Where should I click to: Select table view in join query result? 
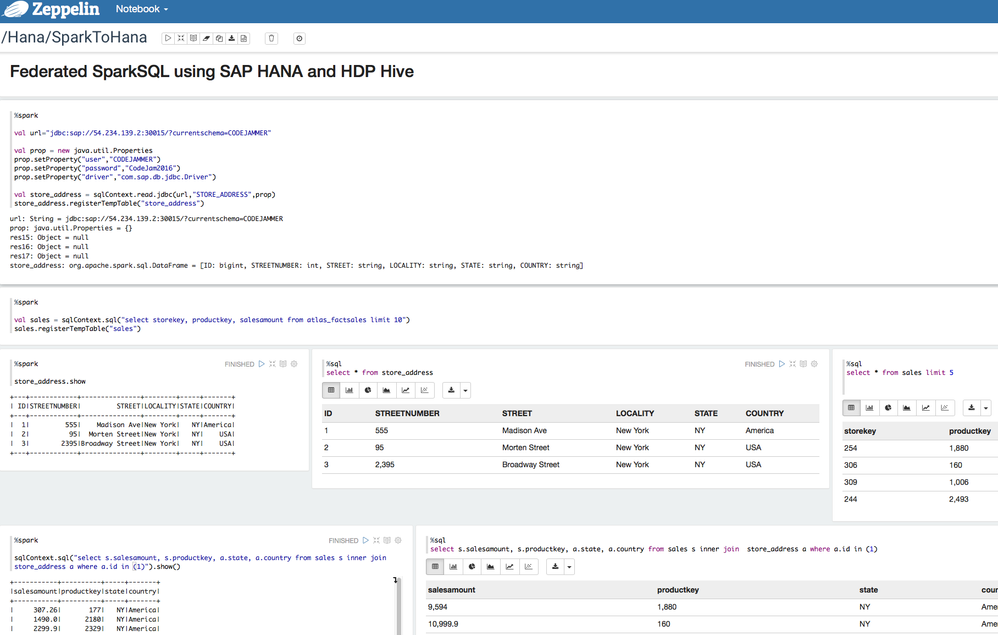[435, 567]
